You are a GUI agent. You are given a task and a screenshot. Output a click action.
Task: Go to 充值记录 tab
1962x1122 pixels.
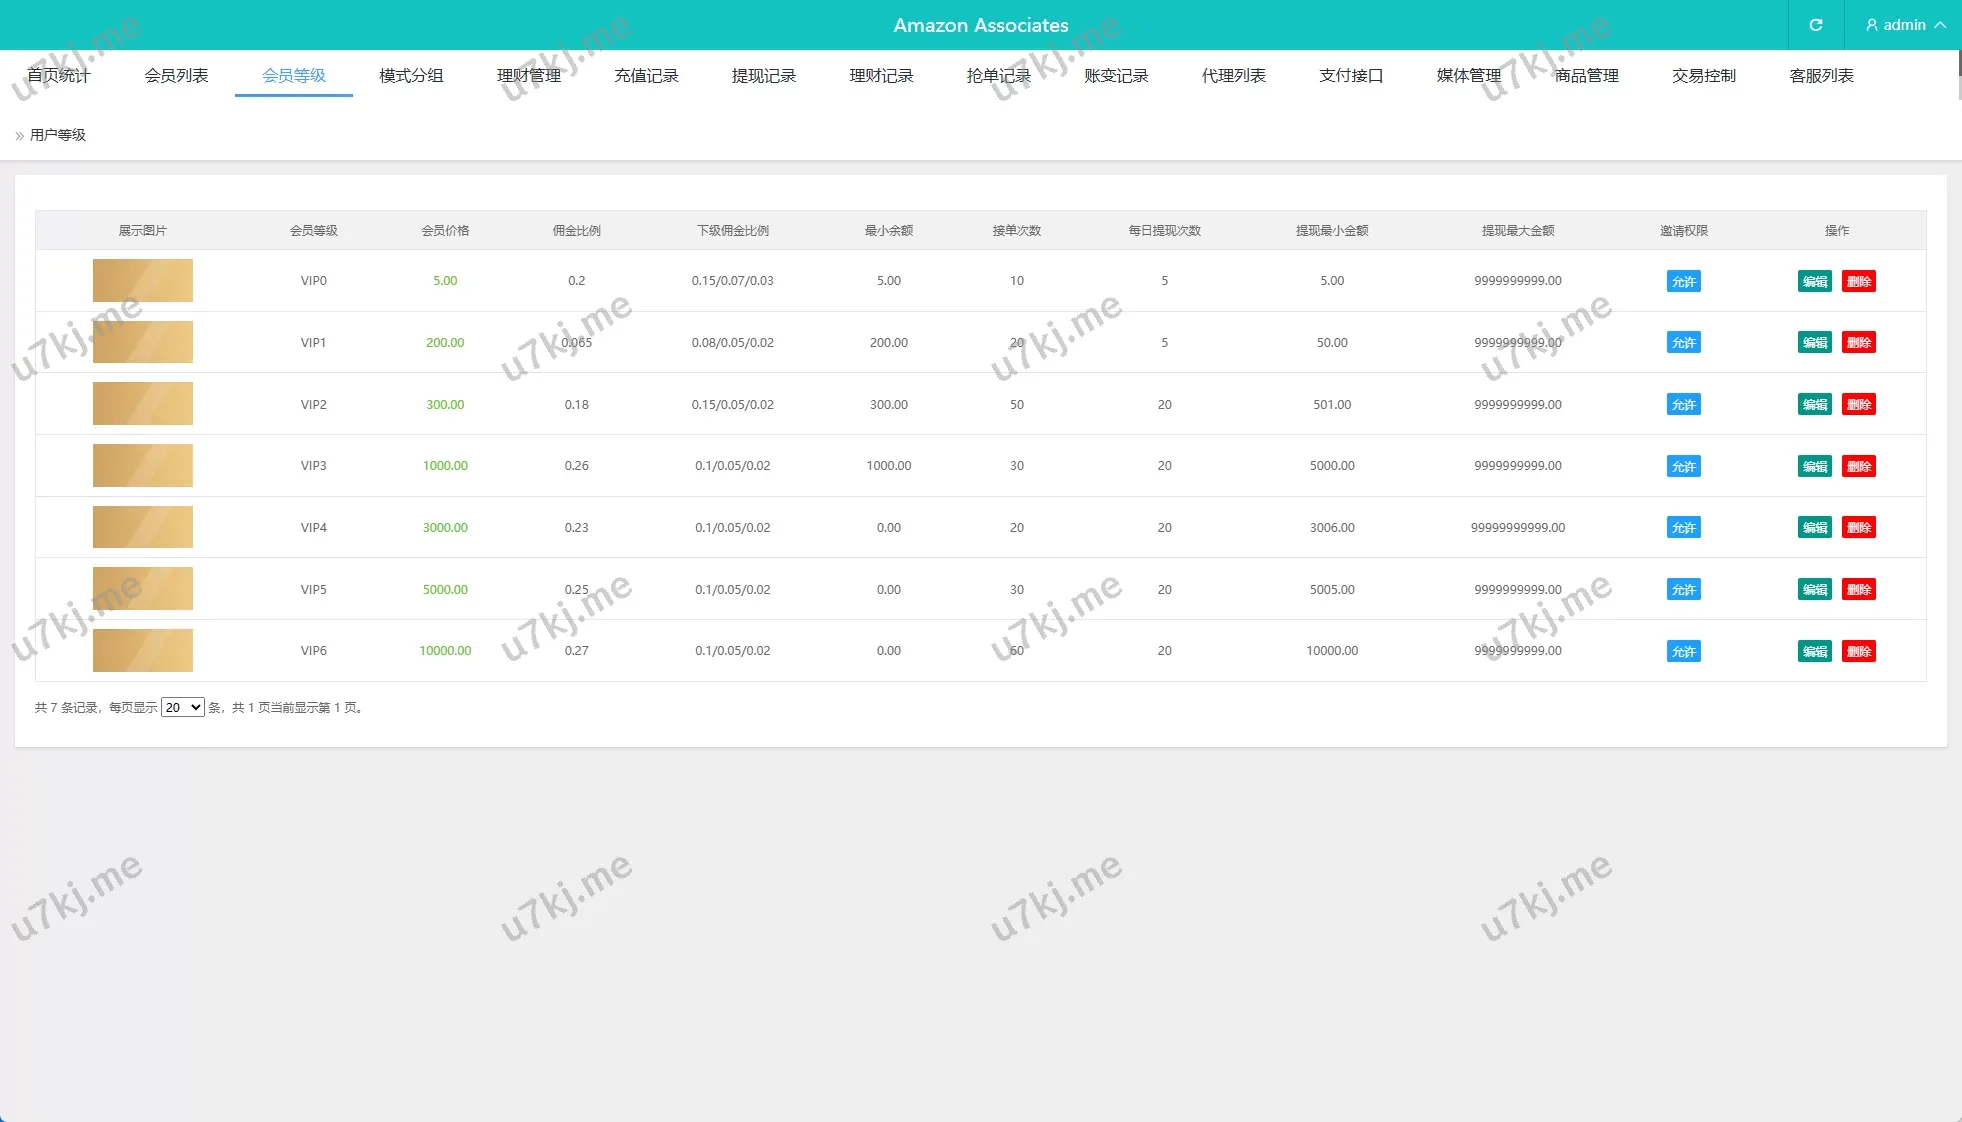pyautogui.click(x=646, y=76)
